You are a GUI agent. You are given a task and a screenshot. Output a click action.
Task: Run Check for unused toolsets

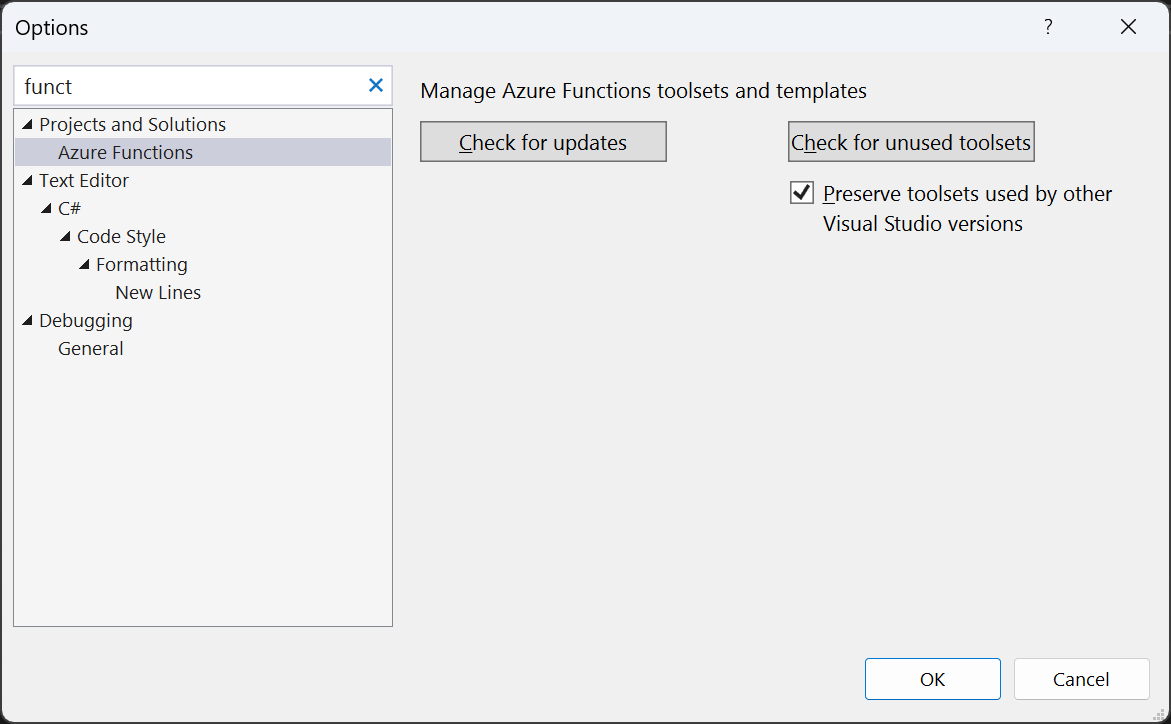click(x=910, y=141)
